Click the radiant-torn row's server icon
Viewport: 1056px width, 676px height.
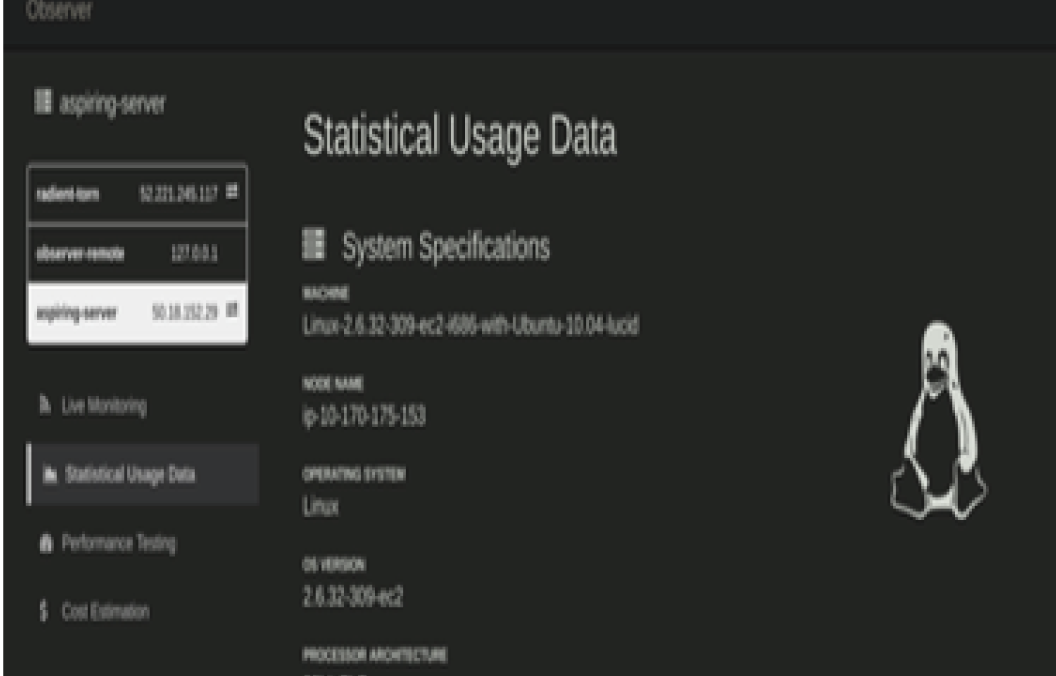pos(232,191)
